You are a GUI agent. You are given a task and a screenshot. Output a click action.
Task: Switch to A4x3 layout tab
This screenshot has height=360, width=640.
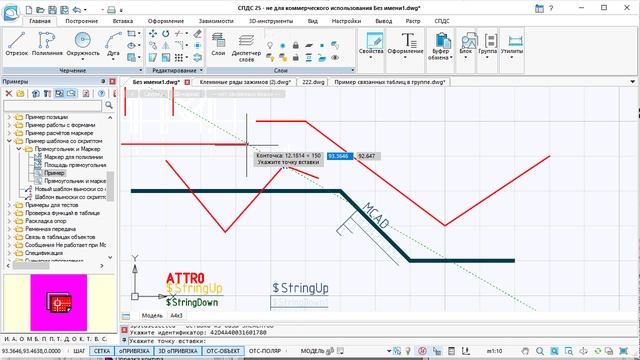pyautogui.click(x=176, y=316)
